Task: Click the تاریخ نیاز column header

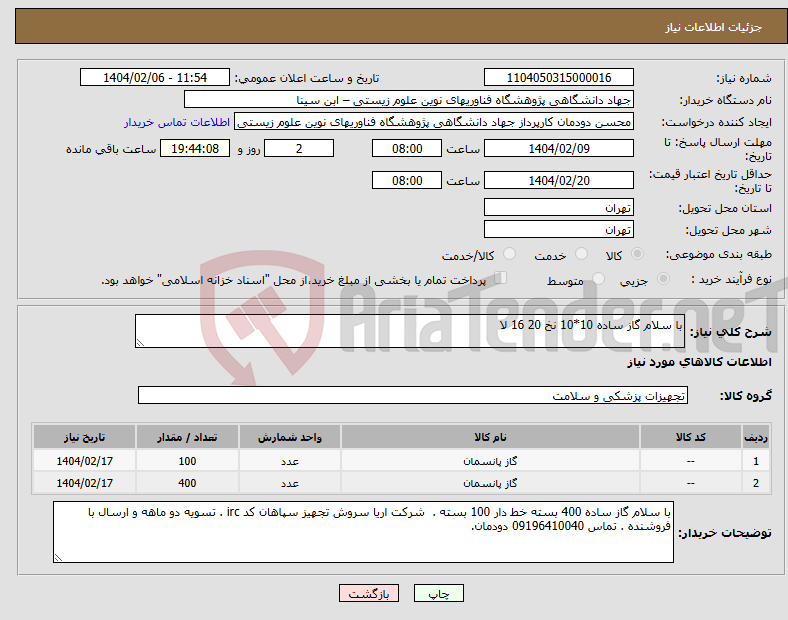Action: pyautogui.click(x=84, y=437)
